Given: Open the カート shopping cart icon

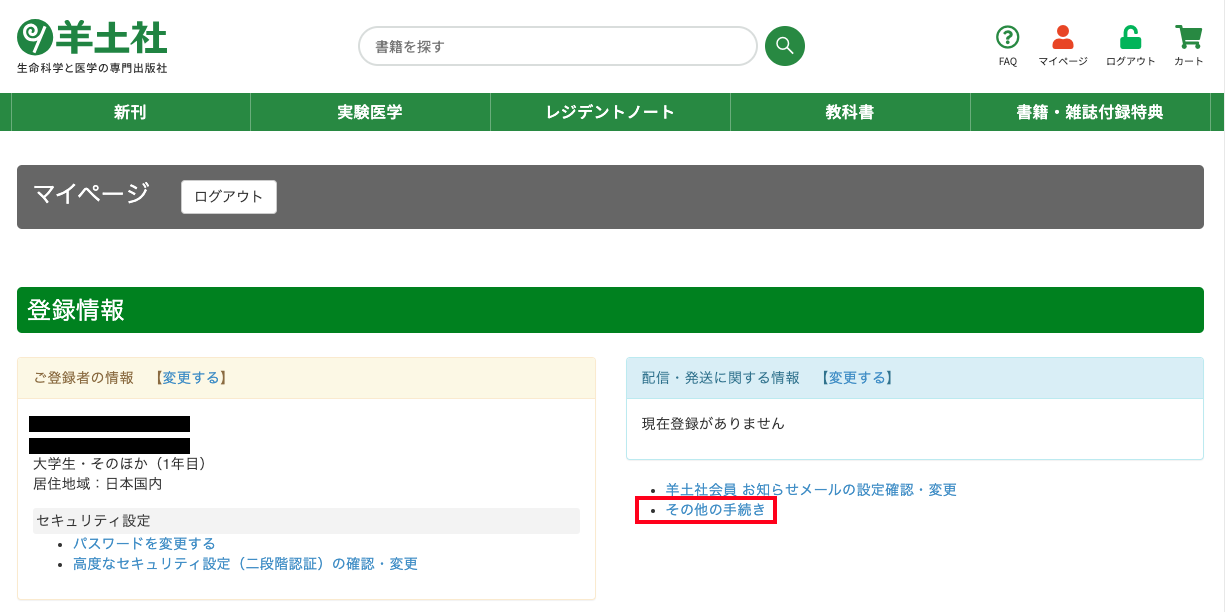Looking at the screenshot, I should (x=1188, y=38).
